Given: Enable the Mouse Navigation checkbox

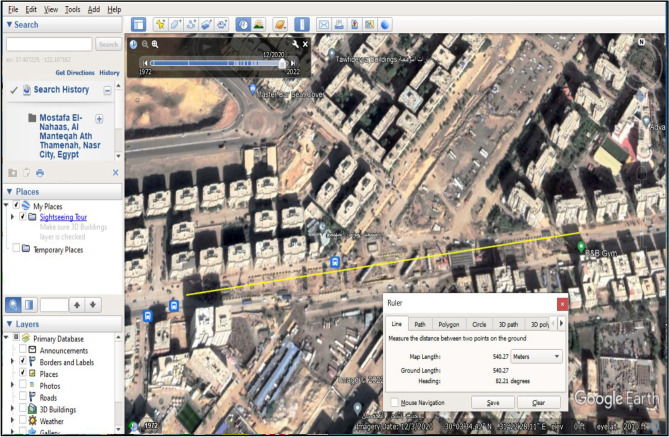Looking at the screenshot, I should tap(394, 402).
